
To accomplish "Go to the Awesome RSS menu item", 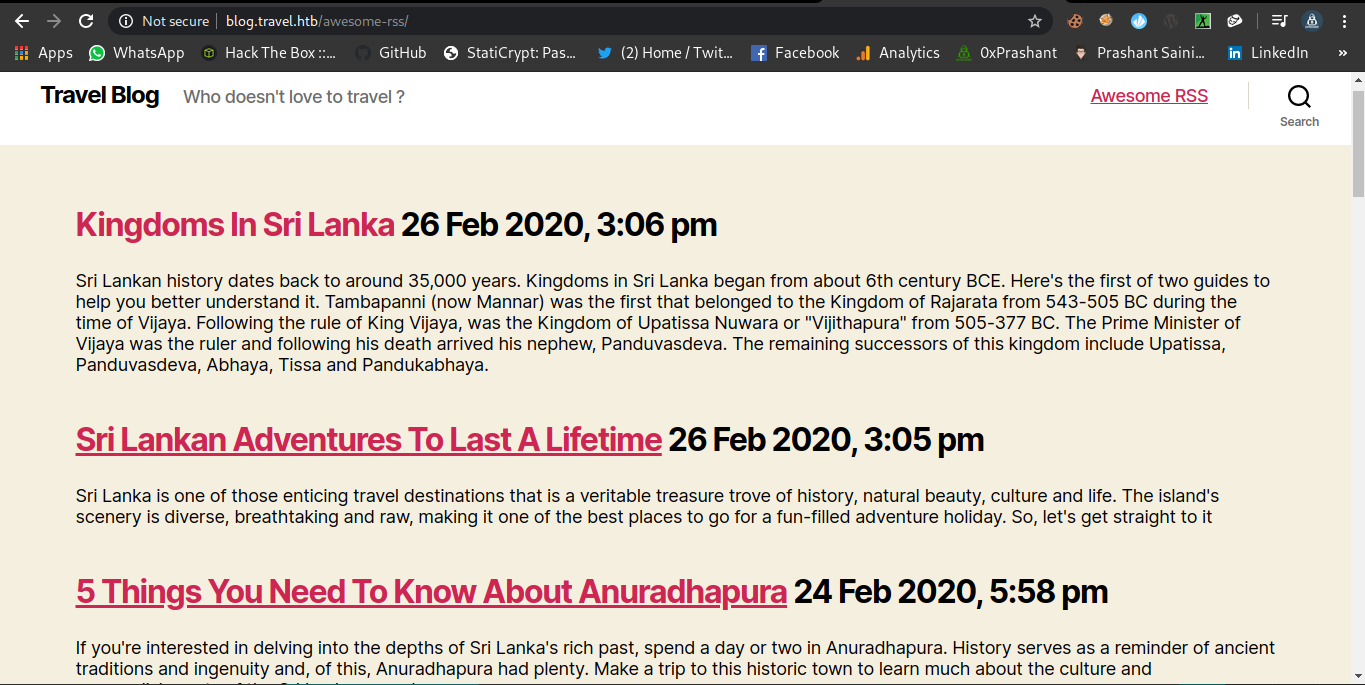I will 1149,96.
